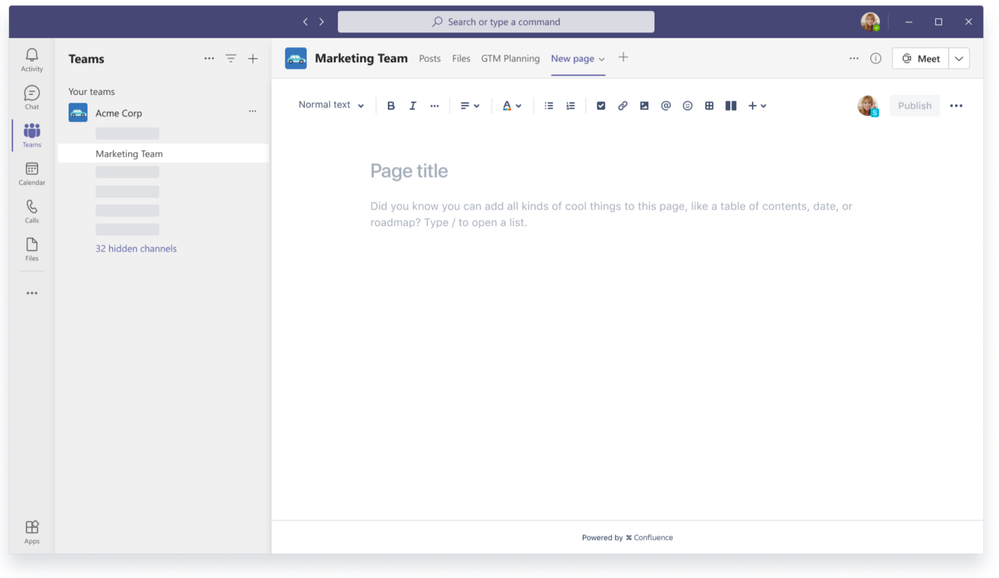Screen dimensions: 999x578
Task: Click the search or command box
Action: [496, 22]
